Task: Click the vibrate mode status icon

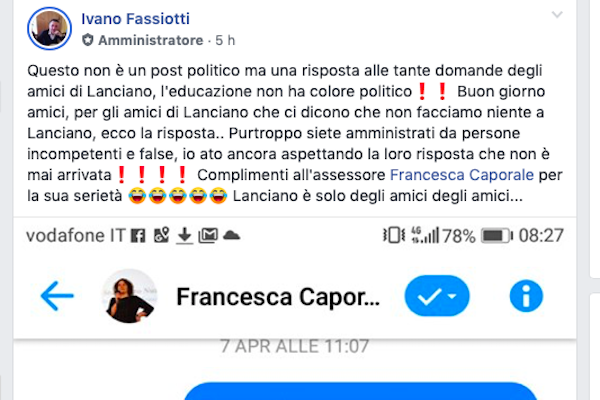Action: [394, 235]
